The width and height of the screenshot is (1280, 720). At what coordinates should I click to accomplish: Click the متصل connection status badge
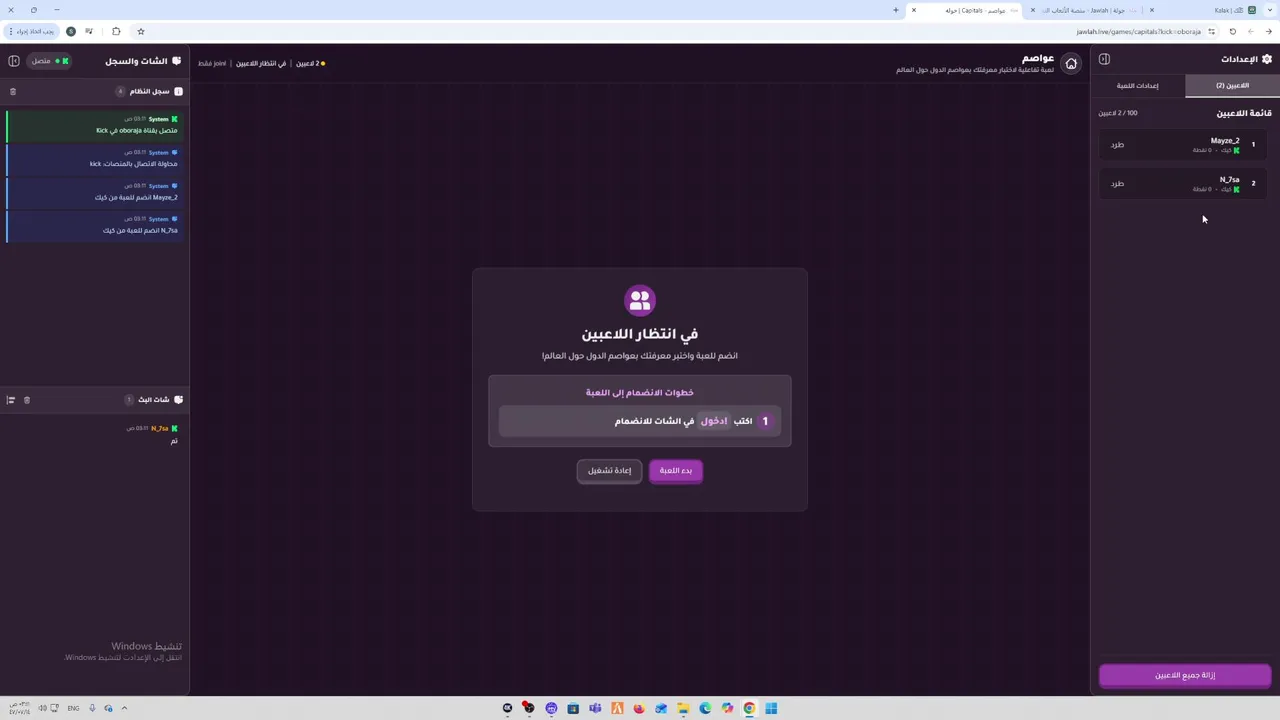[x=50, y=61]
